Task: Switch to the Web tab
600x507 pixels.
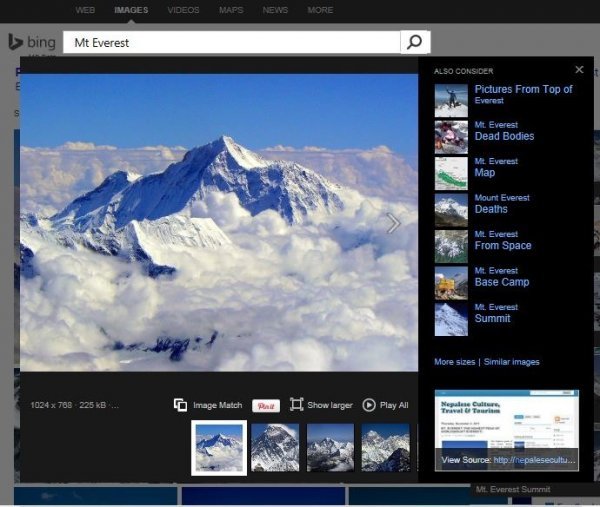Action: pos(85,10)
